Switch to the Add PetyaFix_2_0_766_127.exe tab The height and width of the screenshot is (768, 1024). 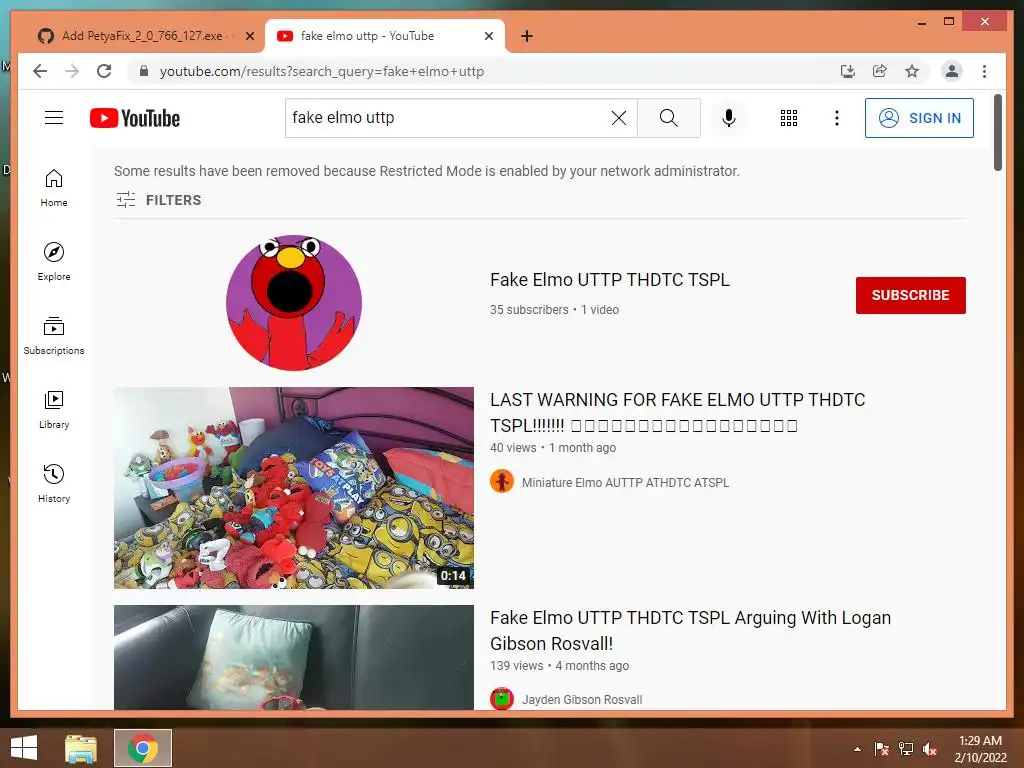point(142,36)
